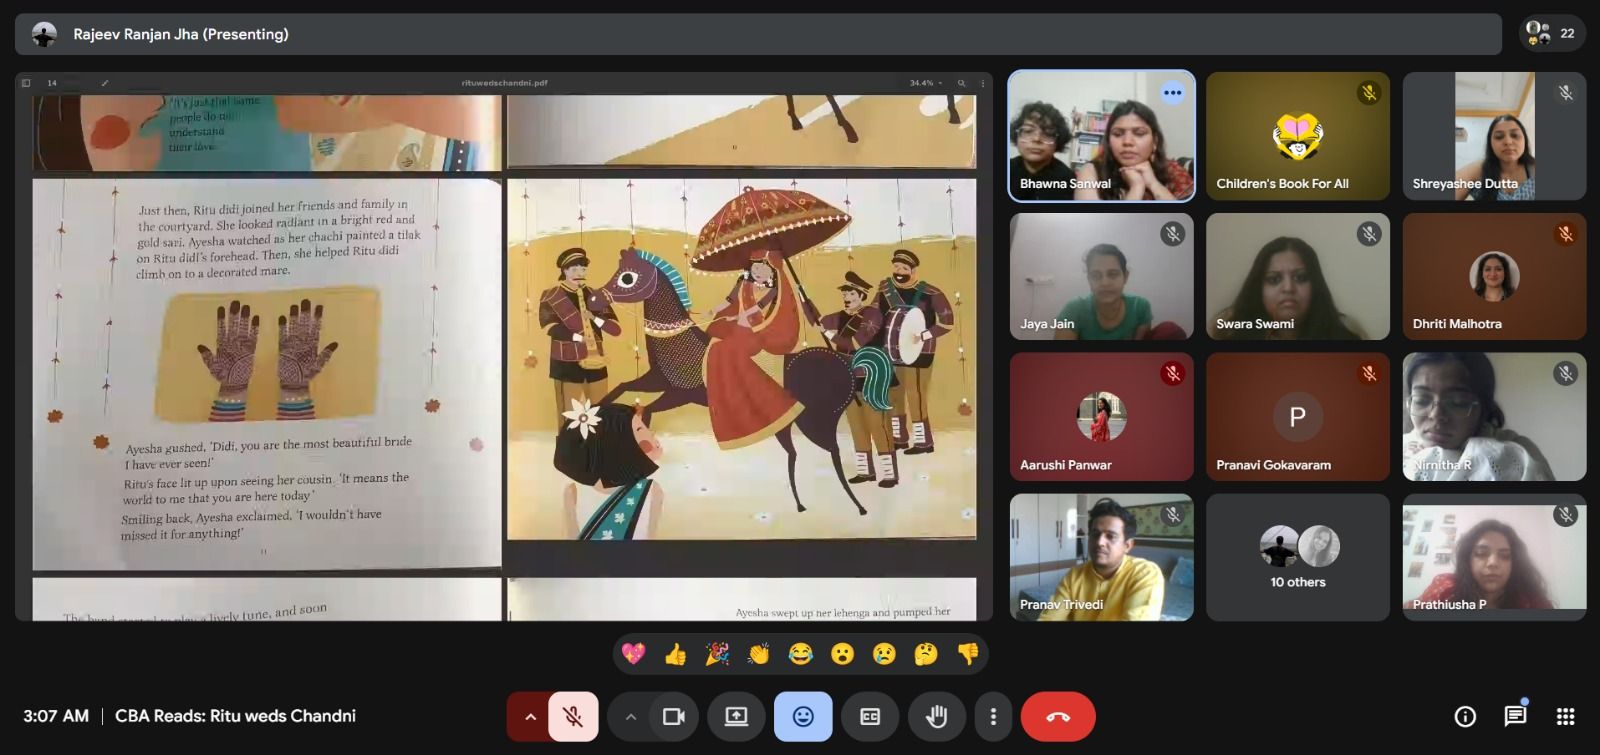Click the 3:07 AM clock text
Image resolution: width=1600 pixels, height=755 pixels.
[56, 716]
